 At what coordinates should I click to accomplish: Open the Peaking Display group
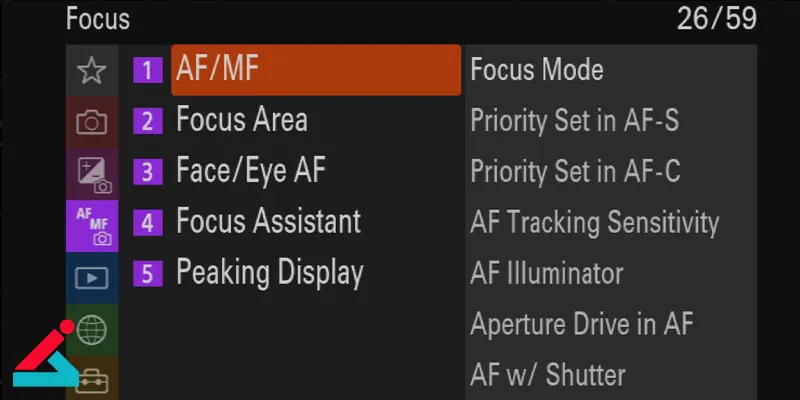(x=269, y=272)
